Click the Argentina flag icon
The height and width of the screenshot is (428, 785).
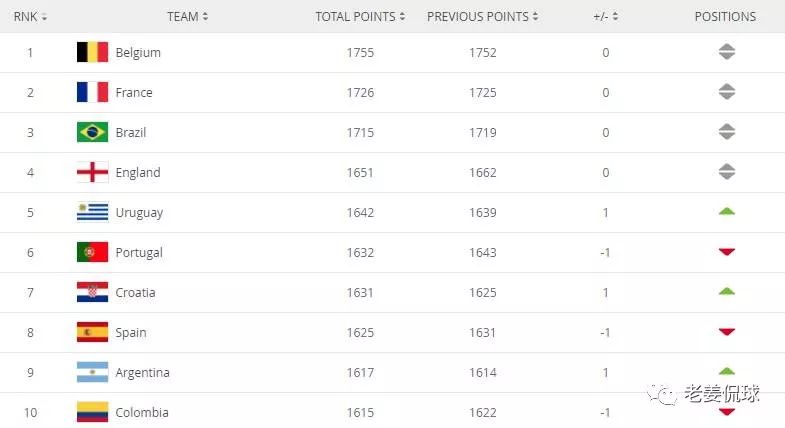92,372
